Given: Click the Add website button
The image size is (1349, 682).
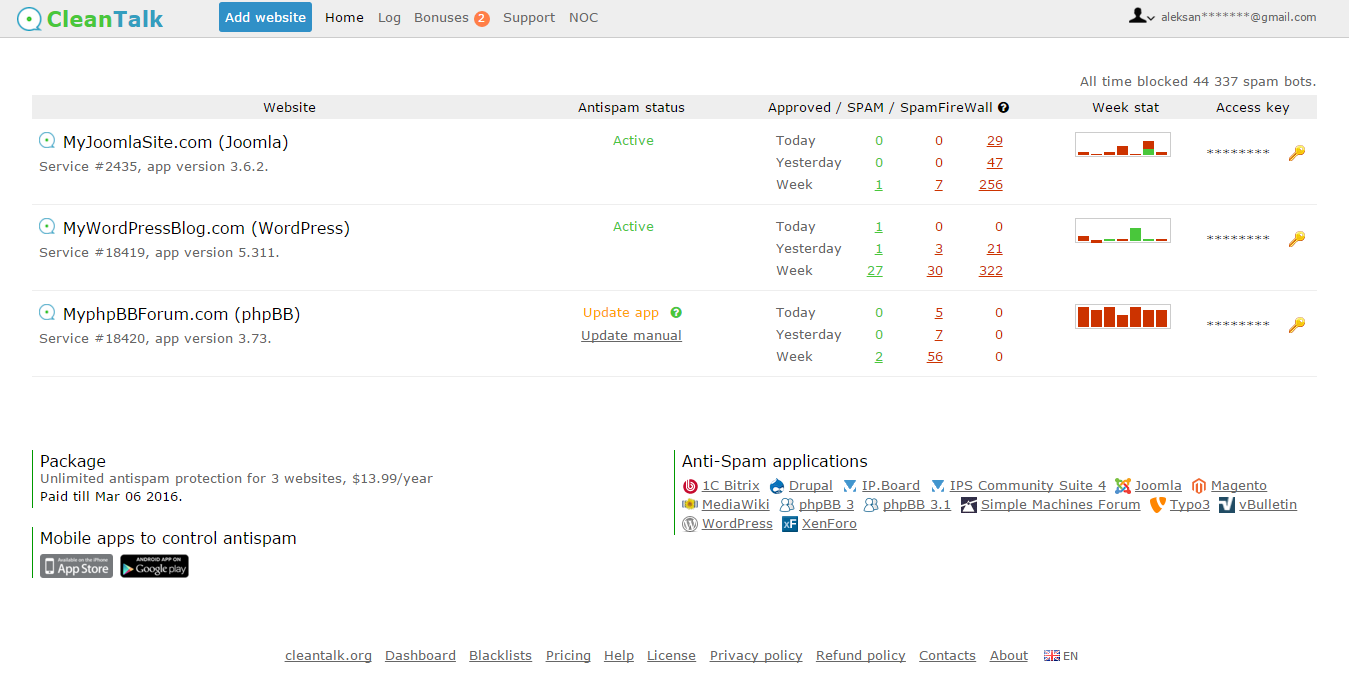Looking at the screenshot, I should [x=265, y=17].
